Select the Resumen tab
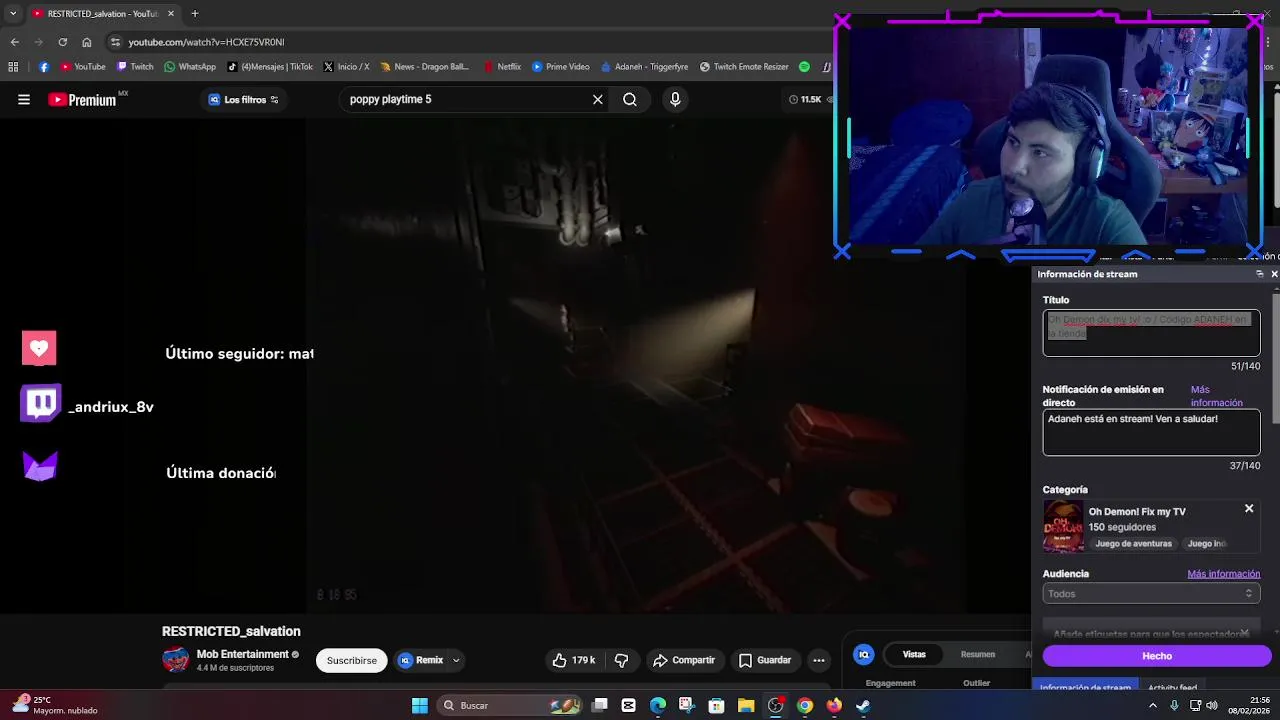This screenshot has width=1280, height=720. [978, 654]
